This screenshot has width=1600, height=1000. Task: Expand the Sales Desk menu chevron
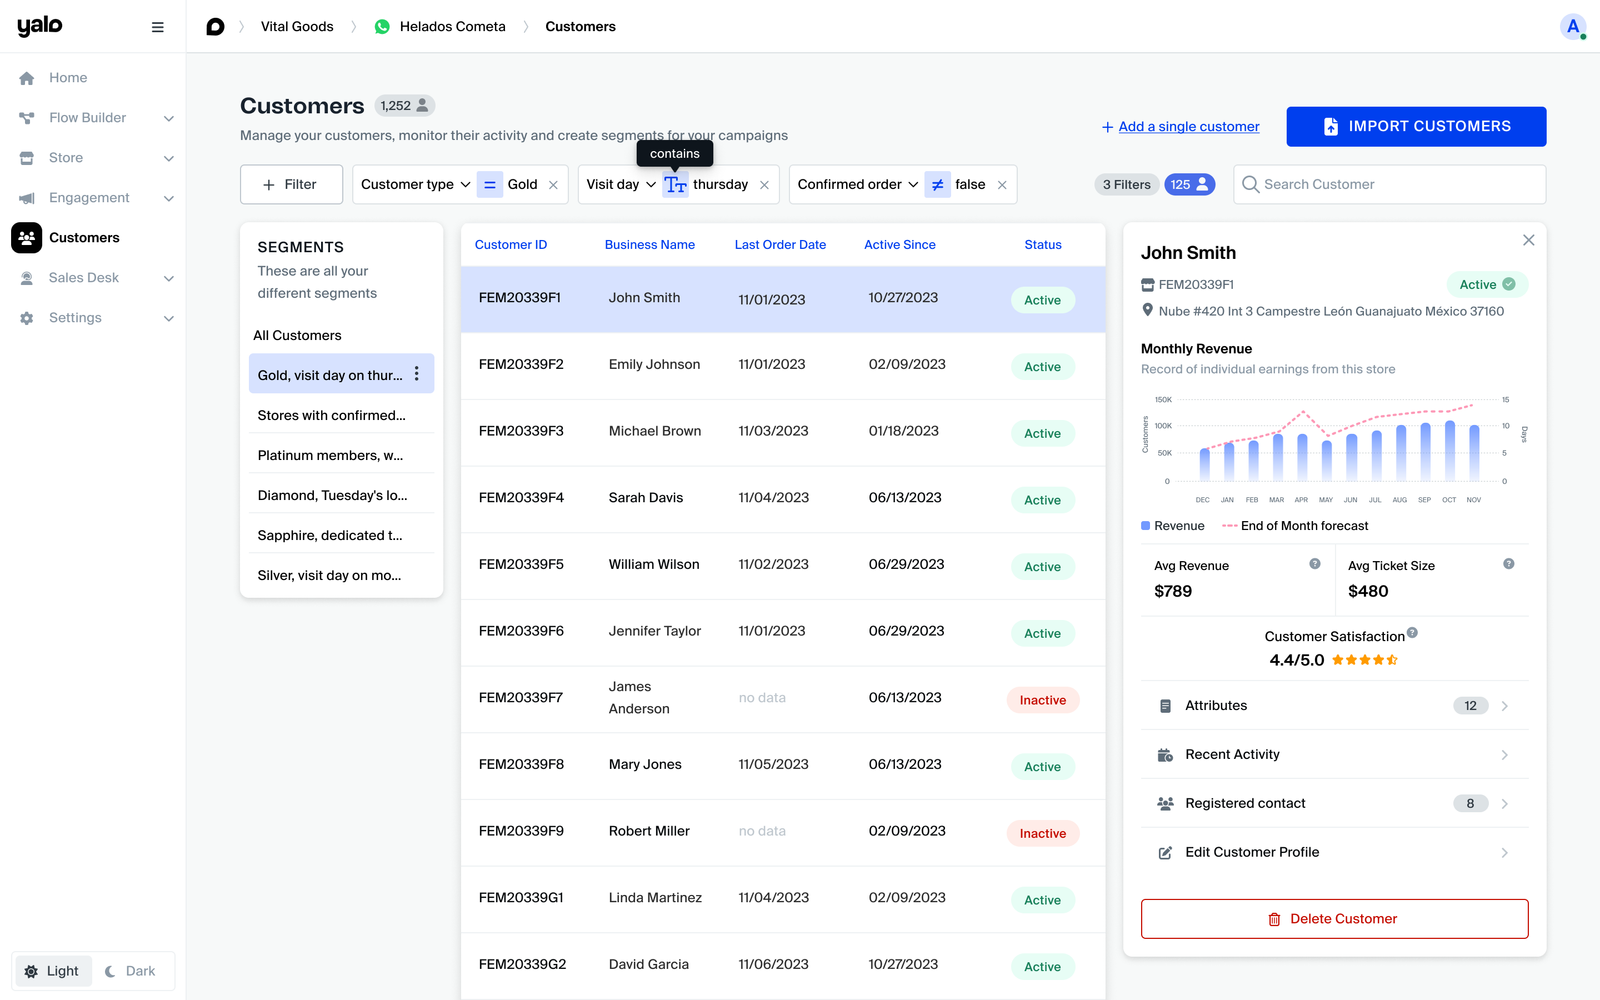[168, 278]
